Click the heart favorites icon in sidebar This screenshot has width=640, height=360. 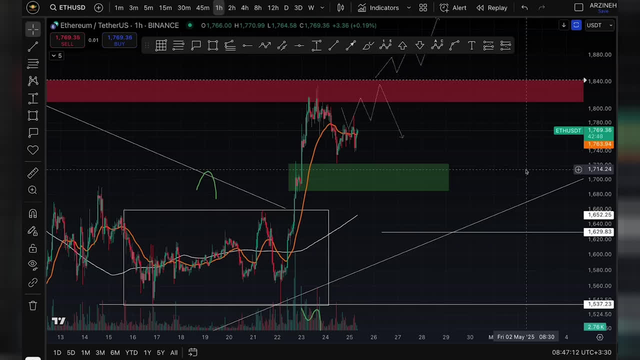[33, 150]
